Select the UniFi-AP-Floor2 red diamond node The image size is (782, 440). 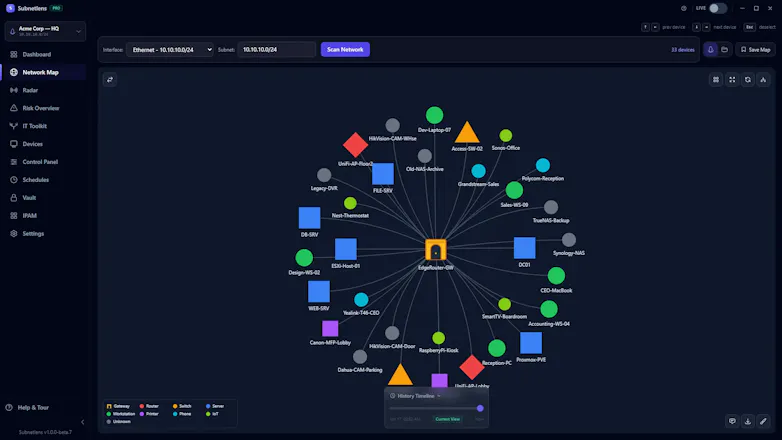pyautogui.click(x=356, y=145)
